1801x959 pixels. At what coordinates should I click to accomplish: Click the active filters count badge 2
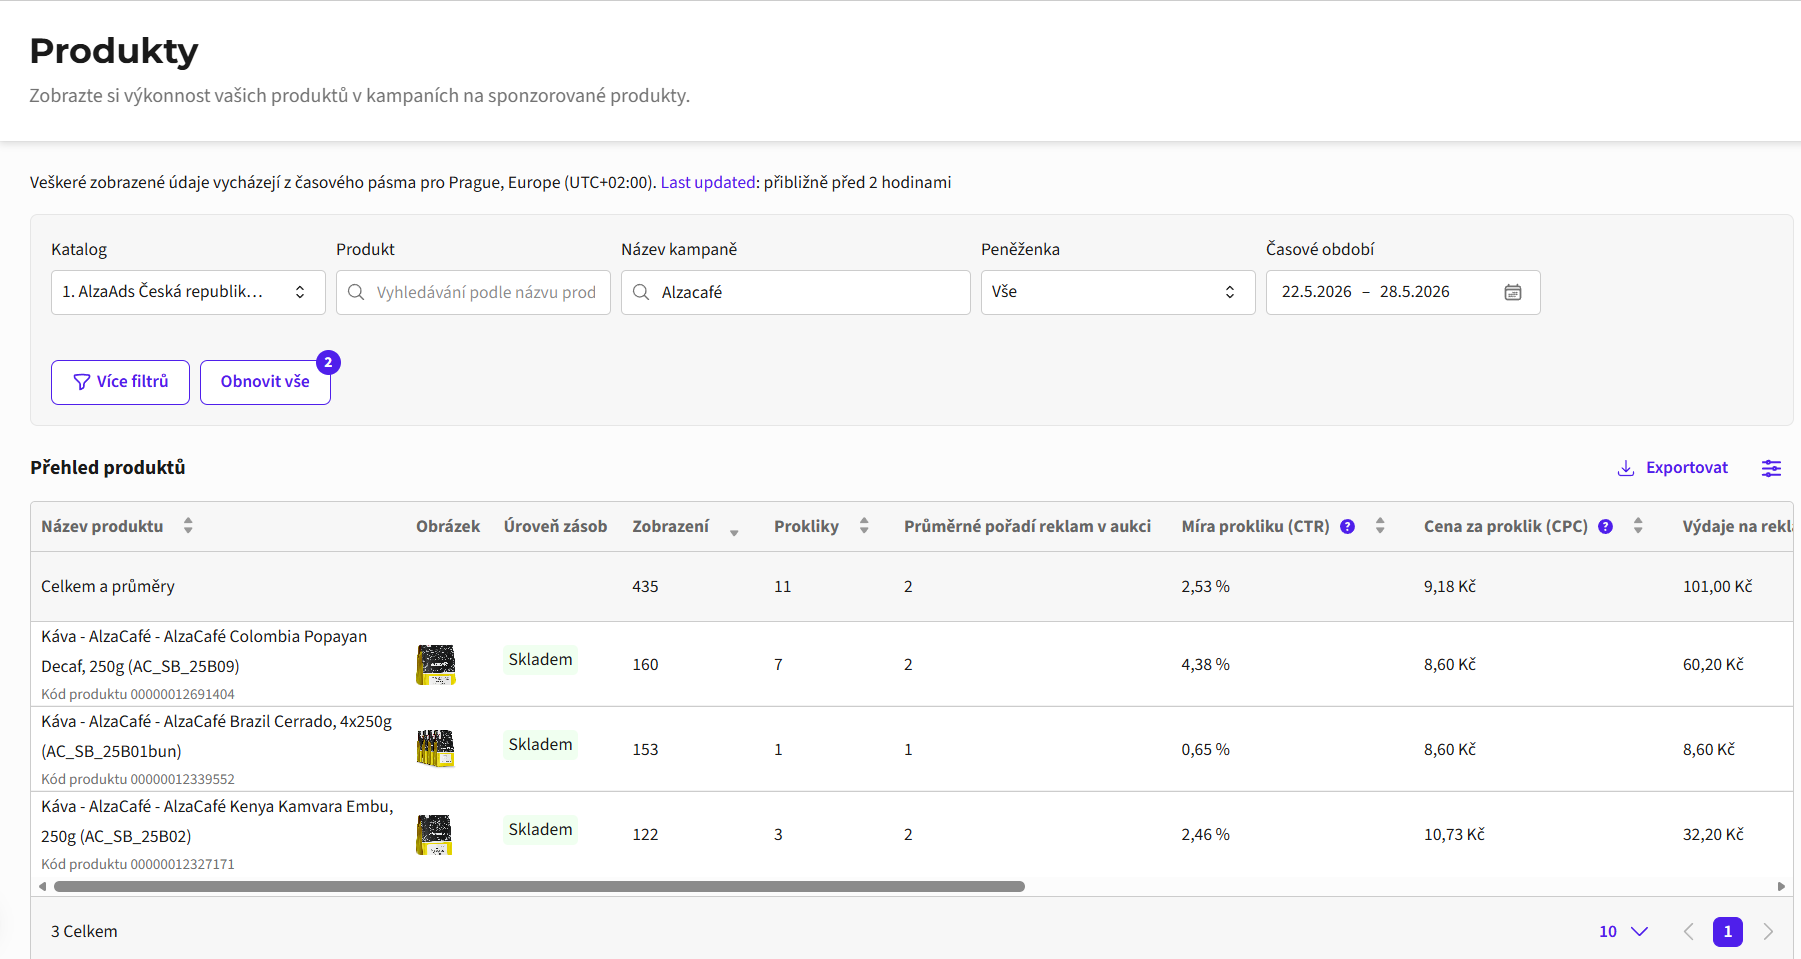click(328, 362)
